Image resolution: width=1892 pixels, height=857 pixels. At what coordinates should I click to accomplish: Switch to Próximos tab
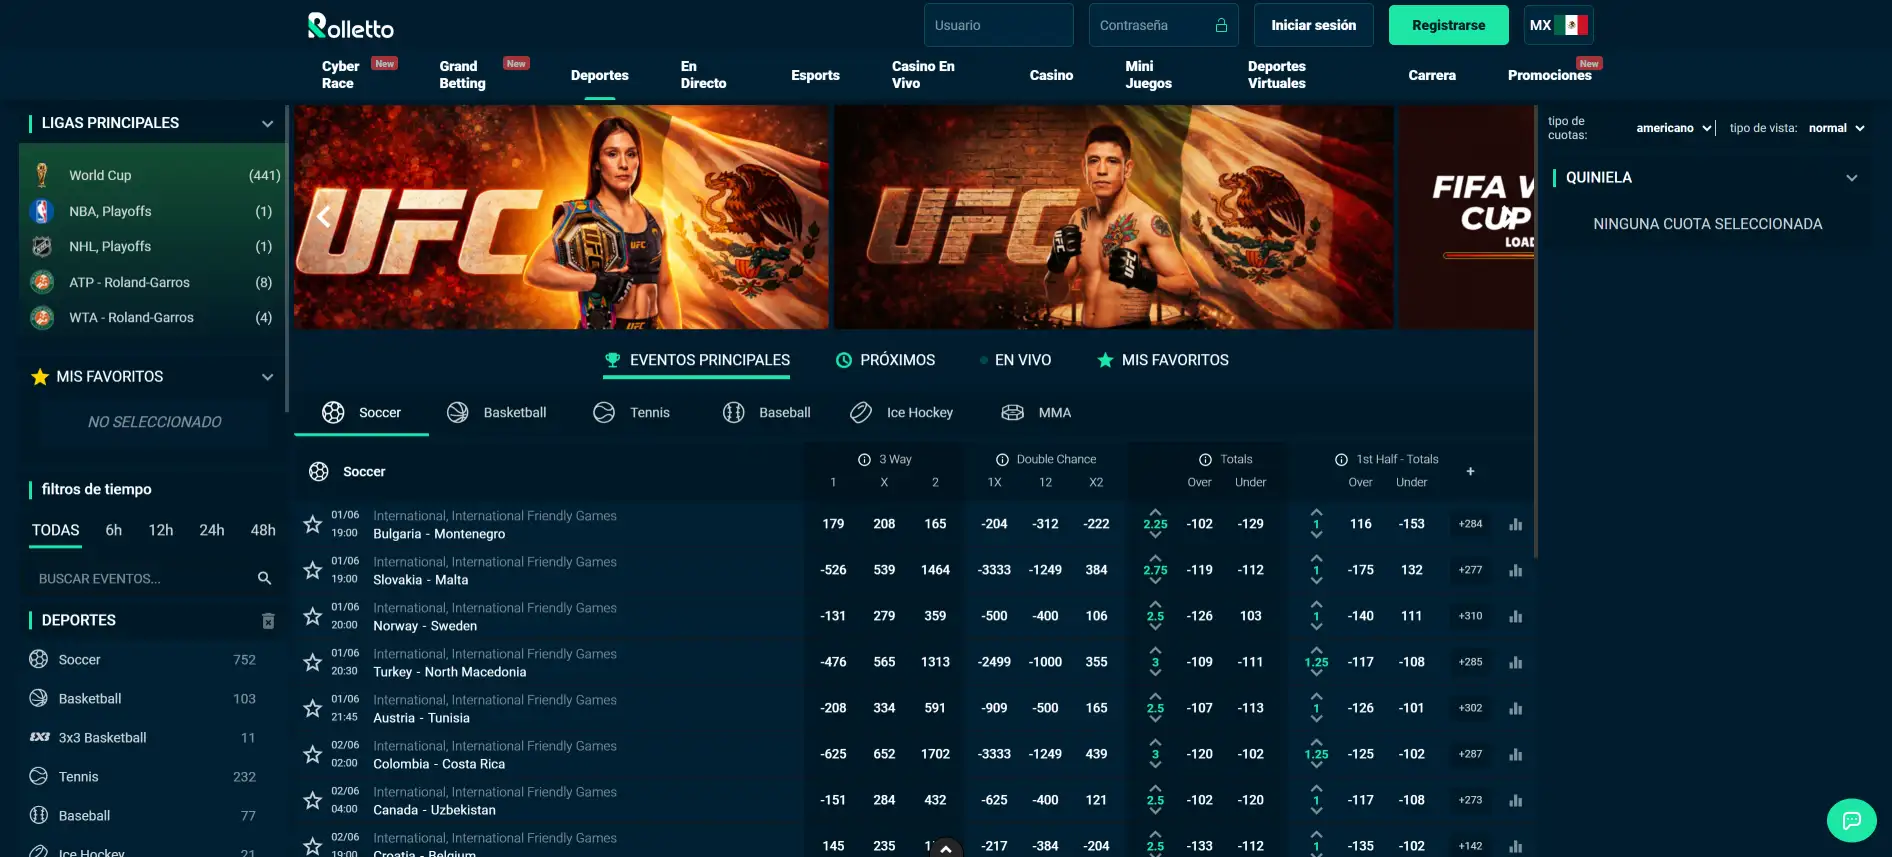885,360
